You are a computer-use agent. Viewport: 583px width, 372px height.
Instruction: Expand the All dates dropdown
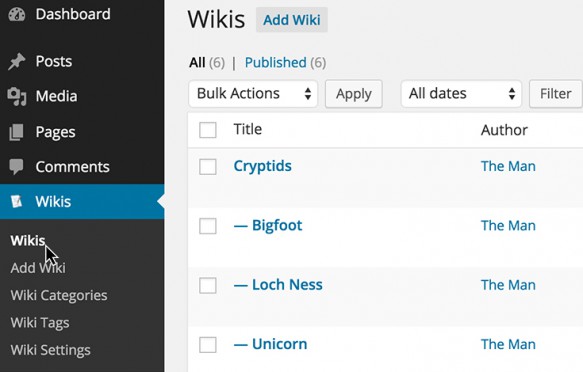tap(461, 94)
